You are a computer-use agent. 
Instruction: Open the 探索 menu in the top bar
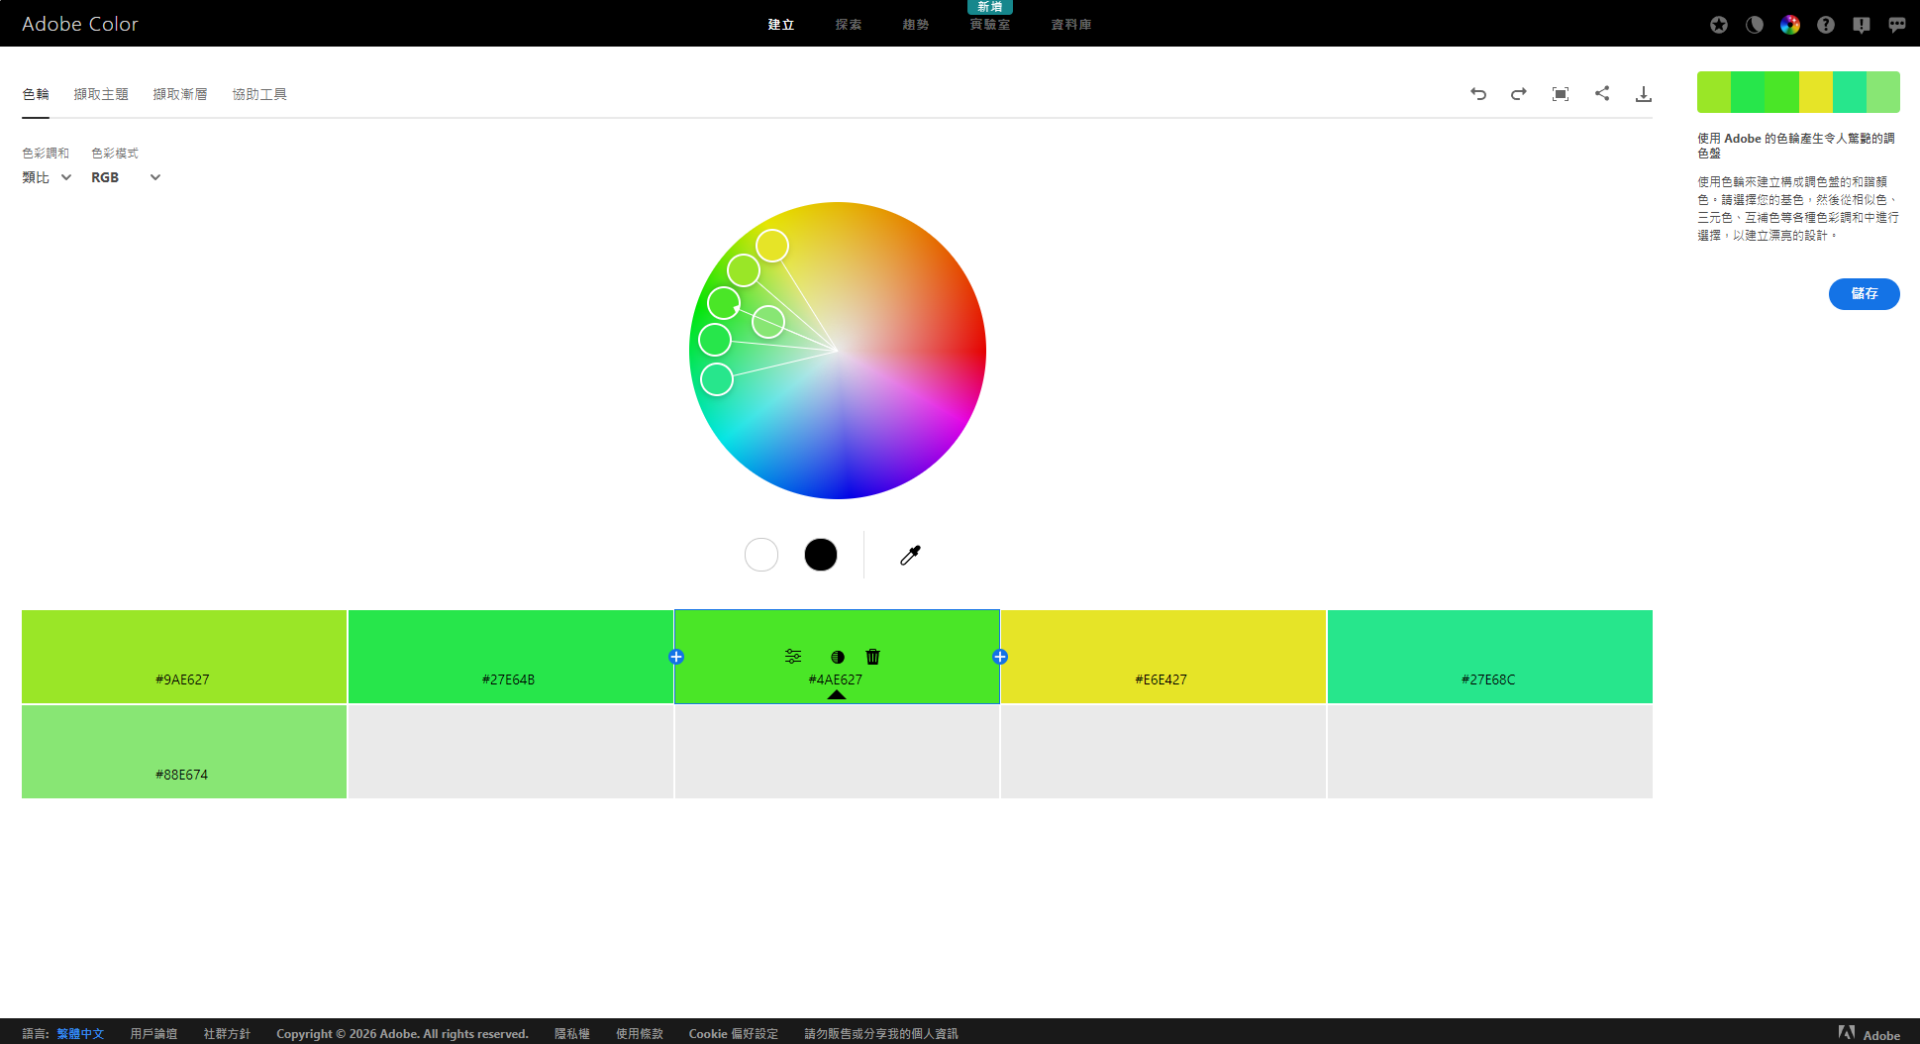pos(848,24)
